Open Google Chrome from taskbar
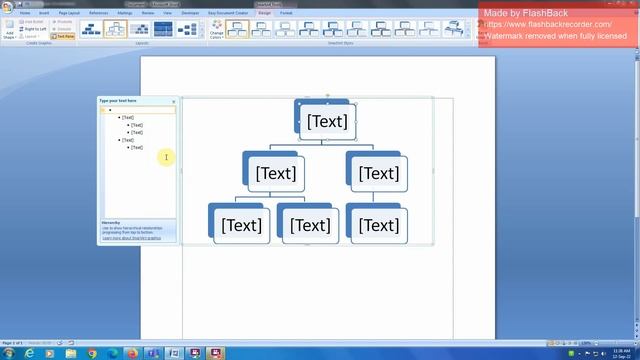This screenshot has width=640, height=360. [x=92, y=353]
